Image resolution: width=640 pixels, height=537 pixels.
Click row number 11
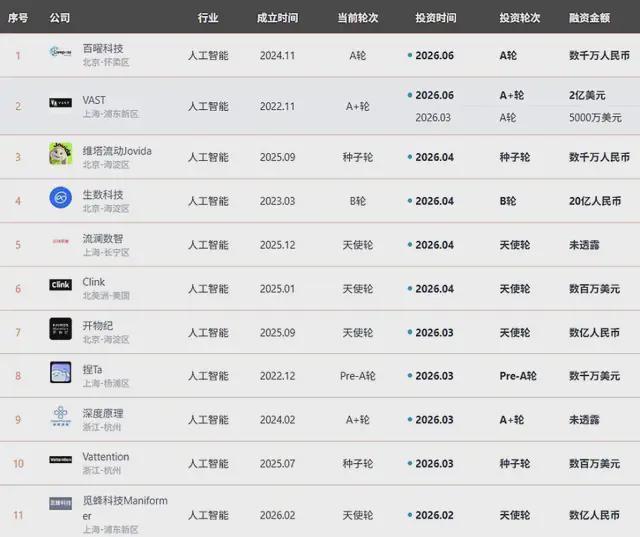[x=18, y=515]
